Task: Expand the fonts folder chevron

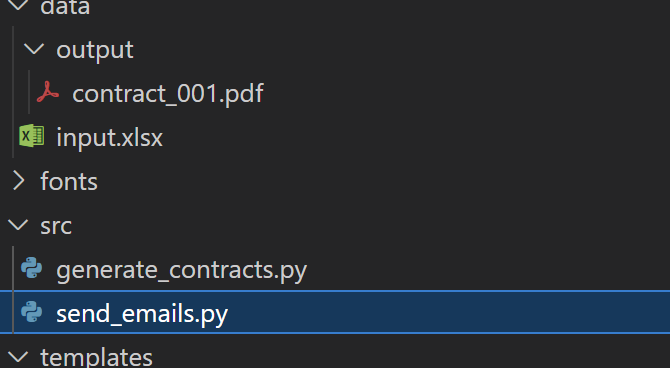Action: tap(18, 180)
